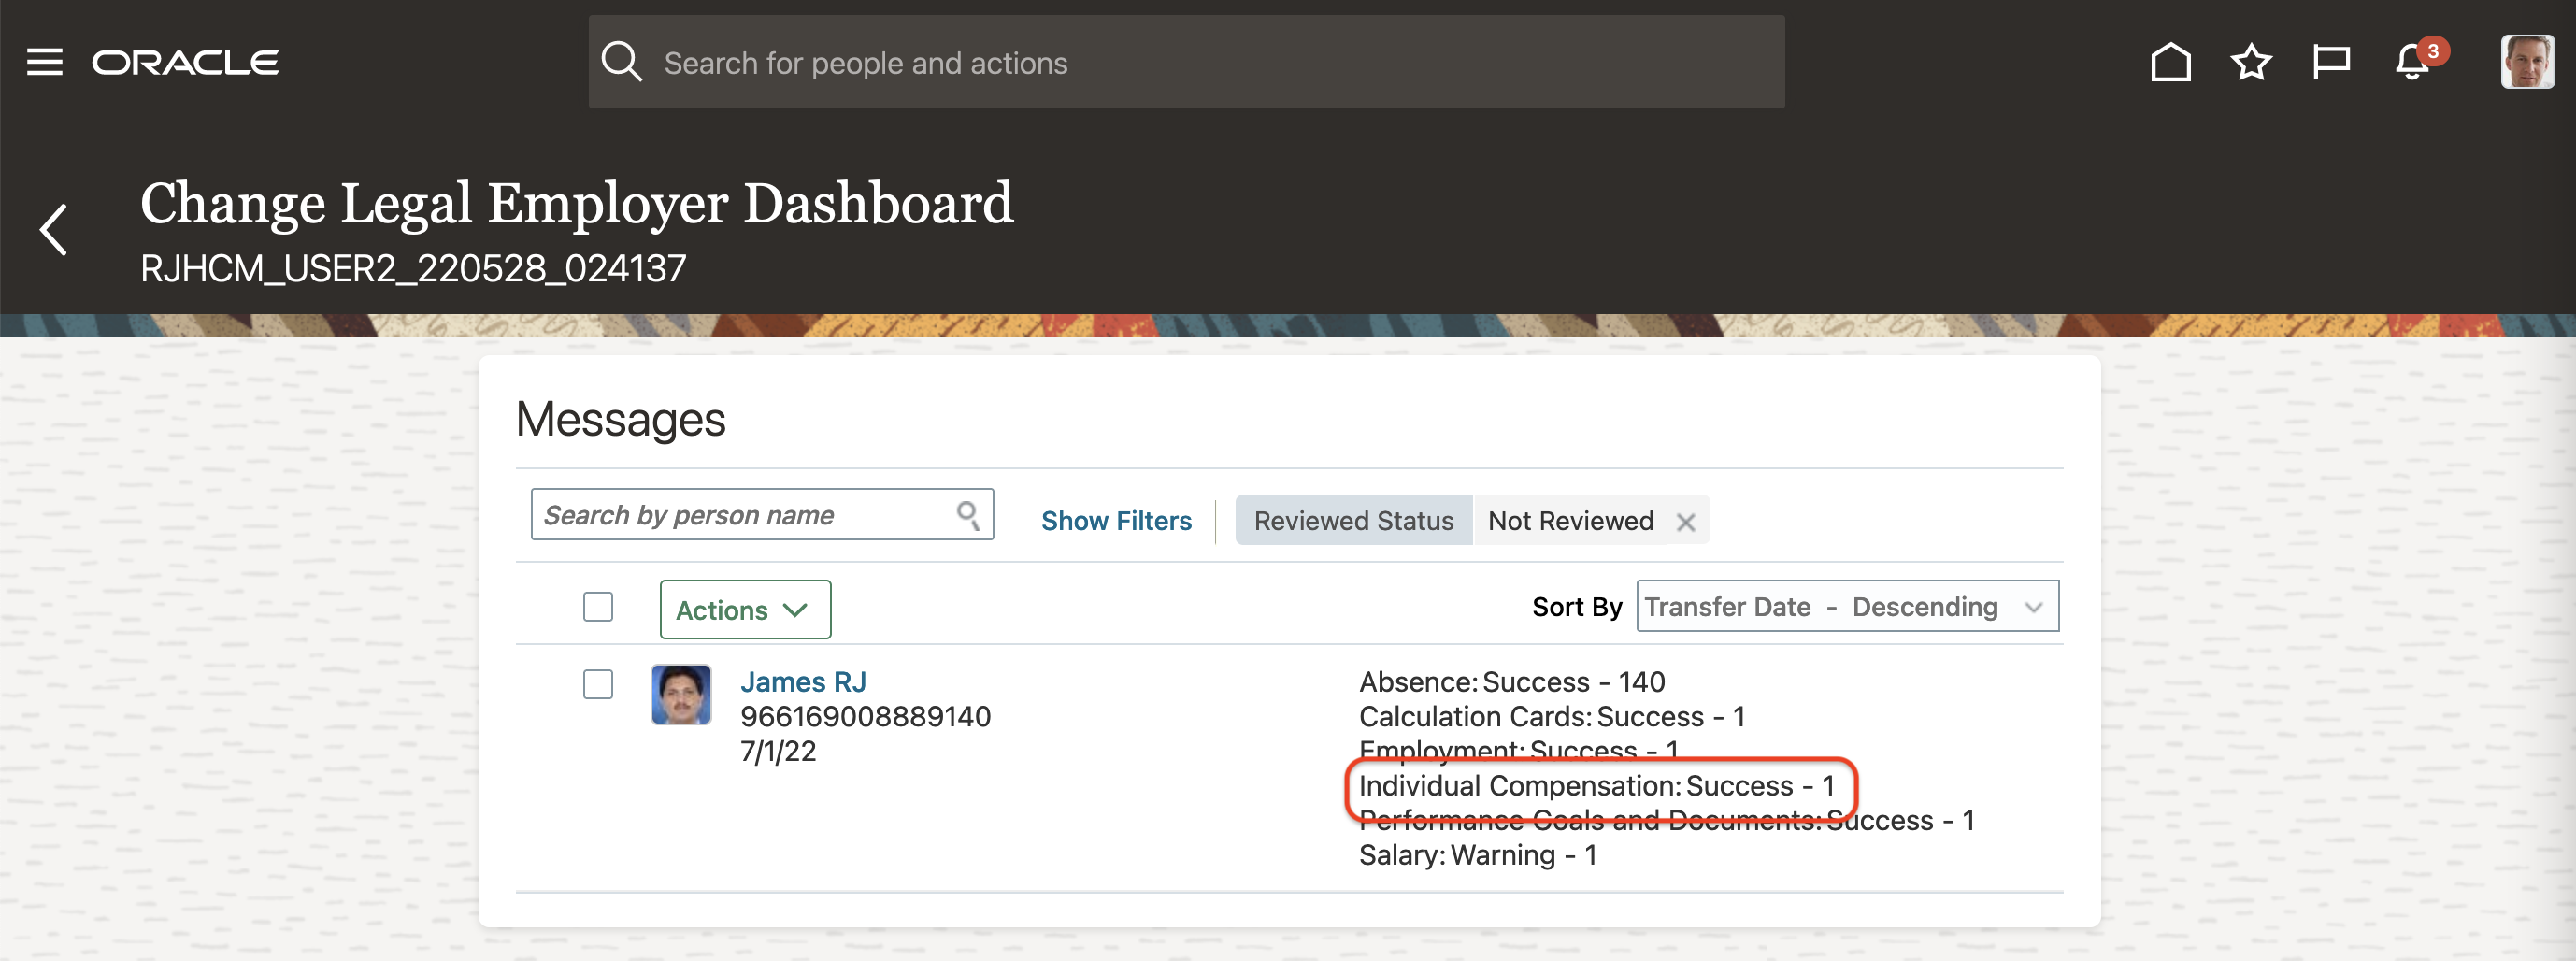Click the Home icon
The image size is (2576, 961).
point(2170,62)
